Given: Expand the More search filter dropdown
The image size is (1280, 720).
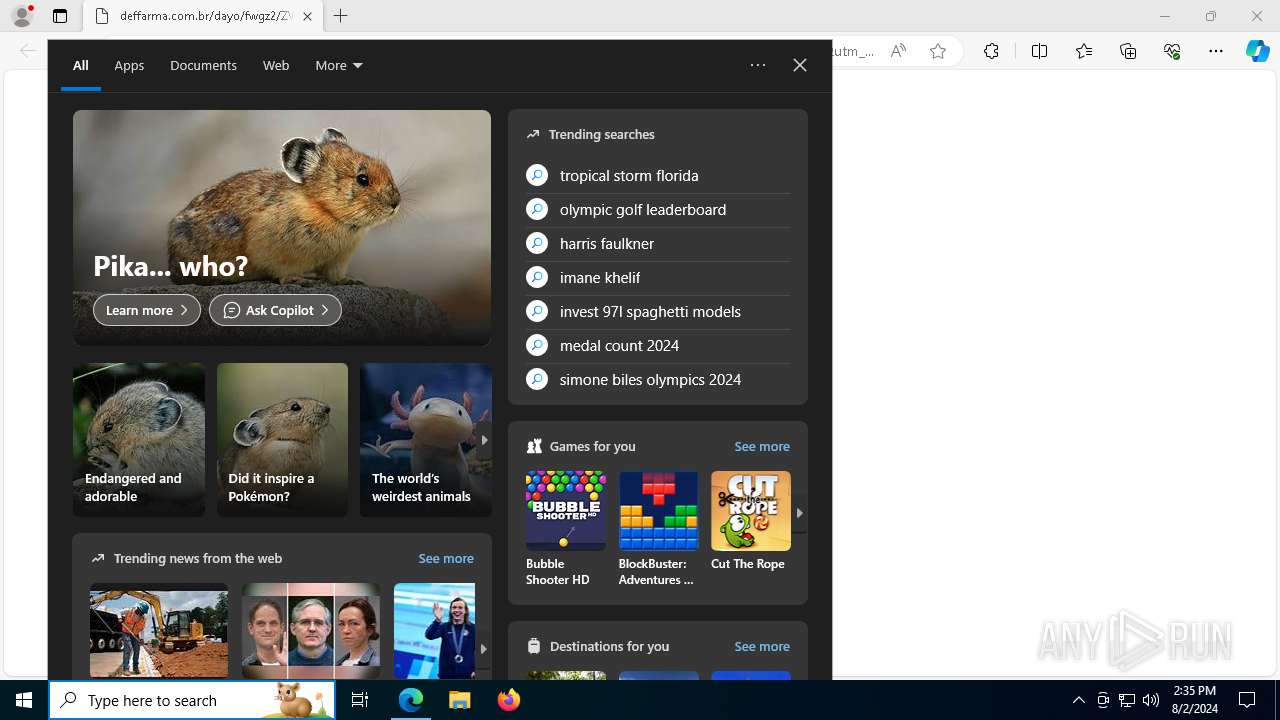Looking at the screenshot, I should point(339,65).
